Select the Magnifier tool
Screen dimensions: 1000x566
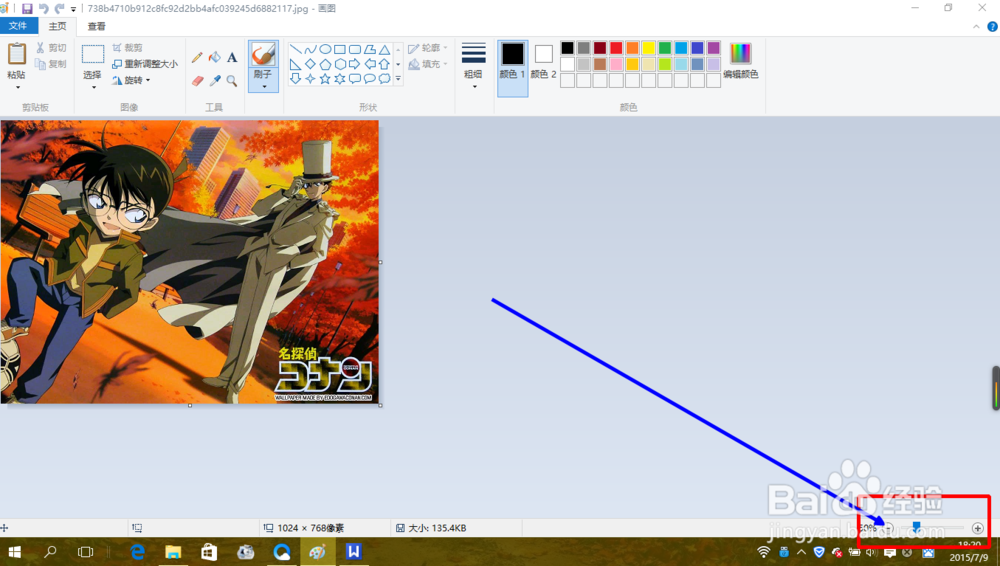coord(232,81)
